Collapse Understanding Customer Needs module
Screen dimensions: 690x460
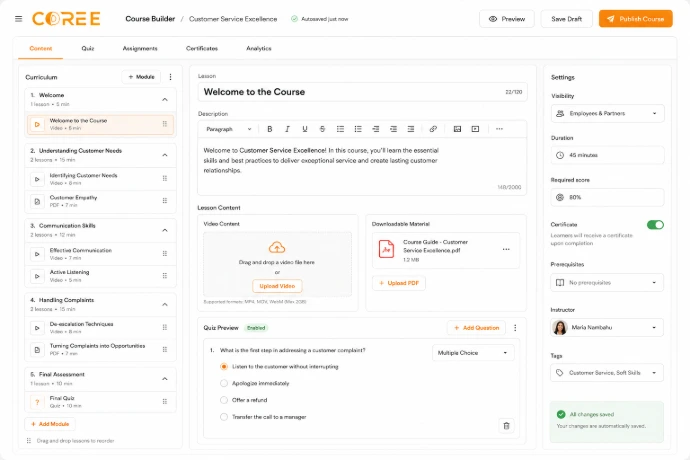[x=165, y=155]
